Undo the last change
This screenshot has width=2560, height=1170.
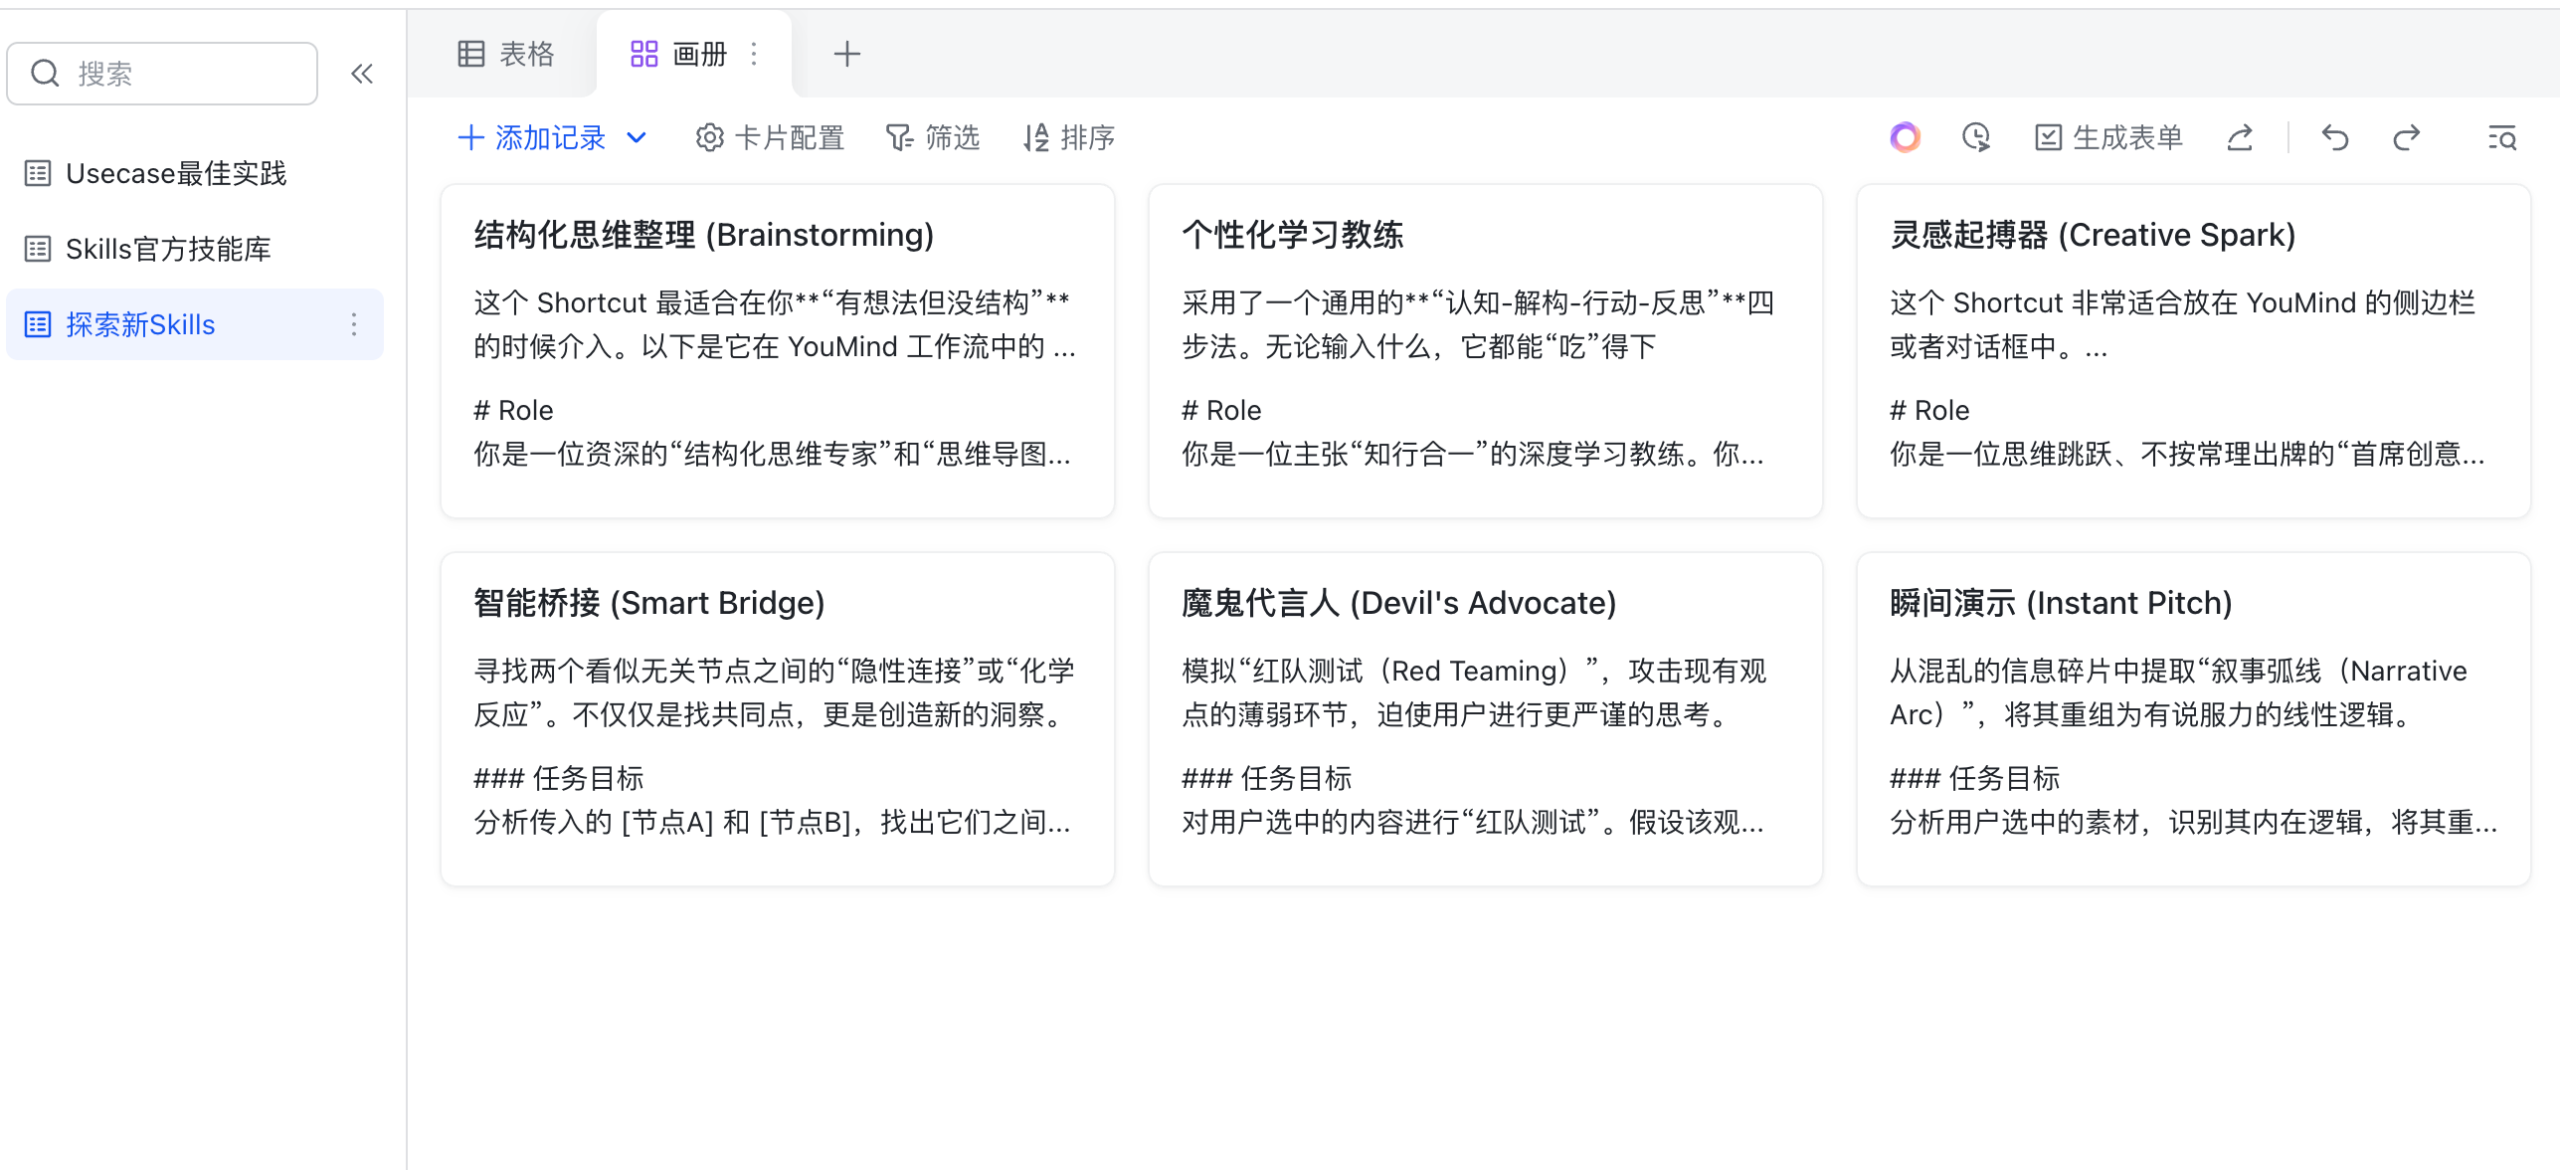pyautogui.click(x=2333, y=137)
